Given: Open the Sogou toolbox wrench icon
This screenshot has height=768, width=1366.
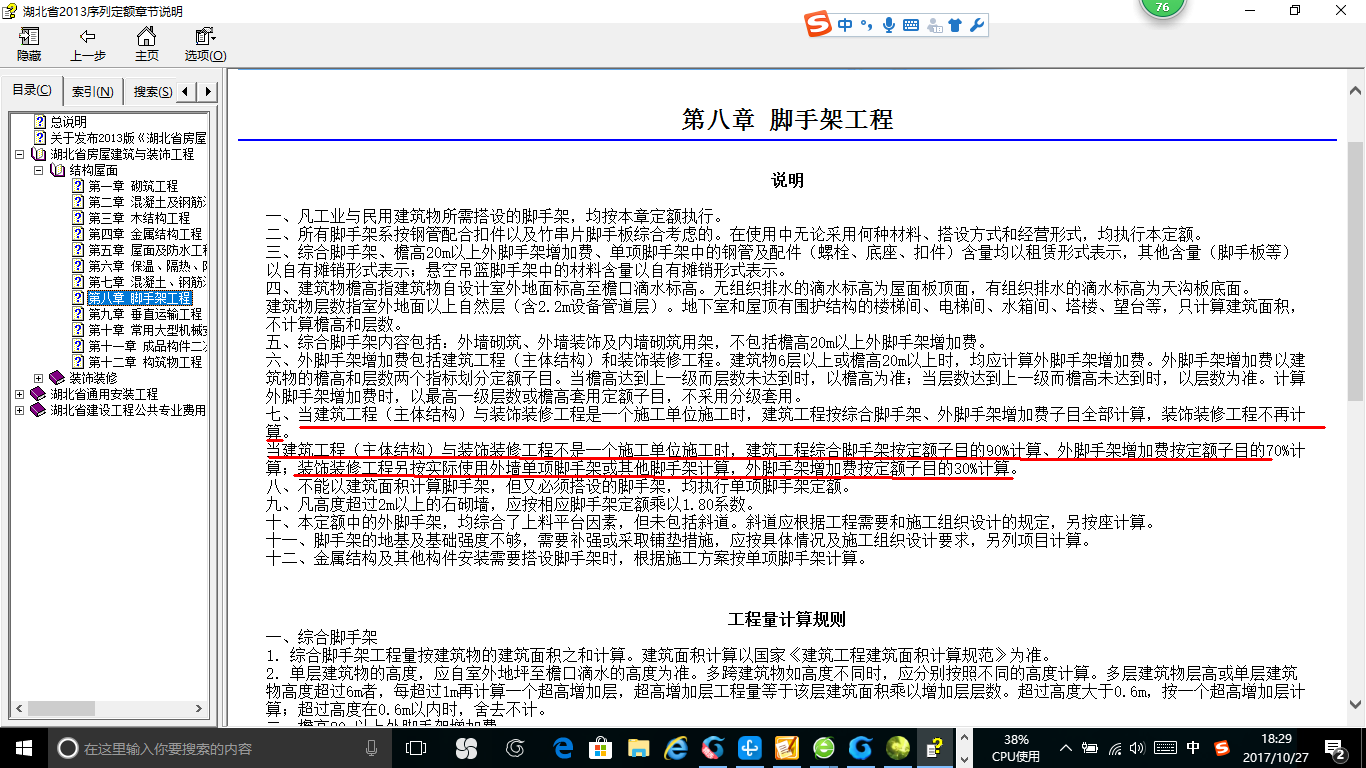Looking at the screenshot, I should click(x=977, y=25).
